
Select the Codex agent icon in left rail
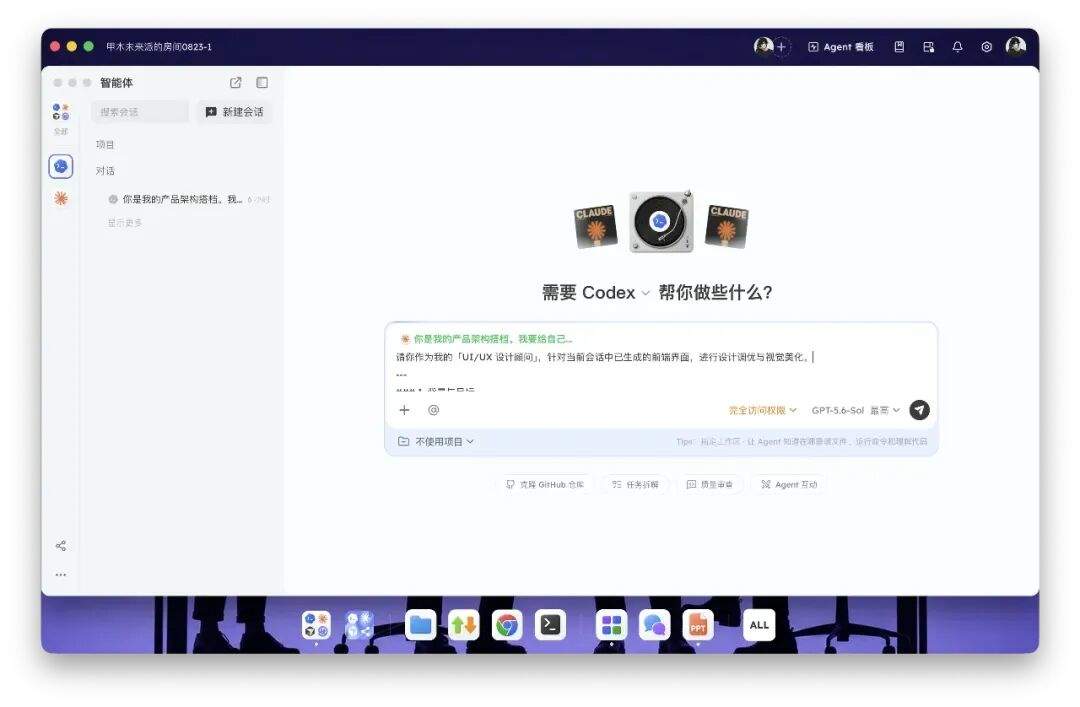(61, 166)
